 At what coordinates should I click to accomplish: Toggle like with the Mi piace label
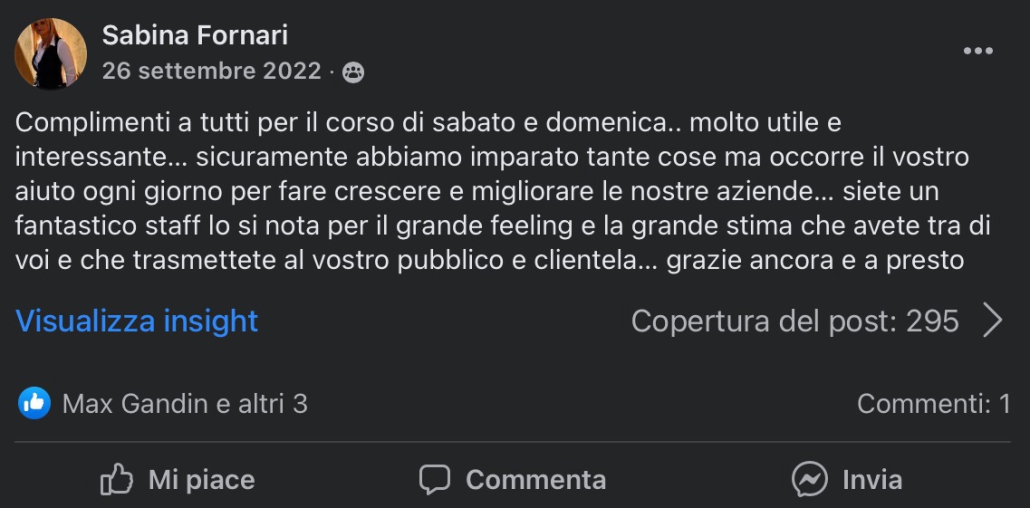click(x=201, y=480)
